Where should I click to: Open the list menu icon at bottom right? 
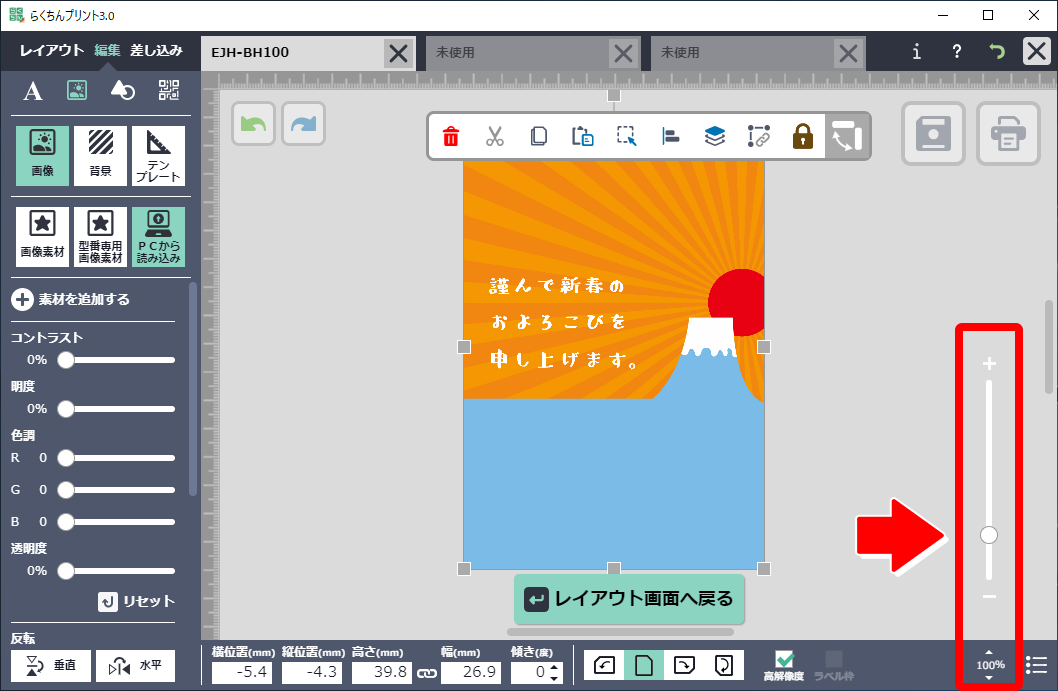coord(1036,665)
